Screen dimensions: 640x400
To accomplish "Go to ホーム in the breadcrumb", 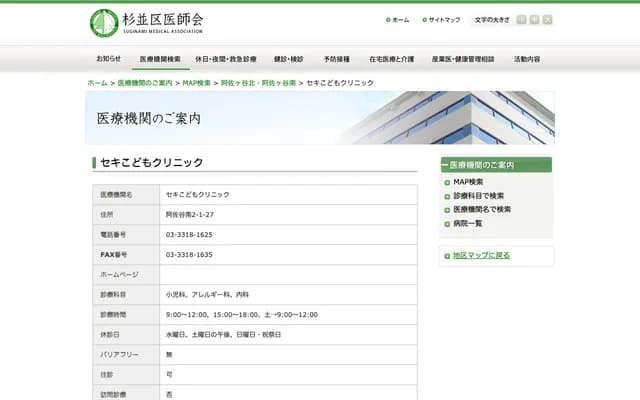I will point(98,83).
